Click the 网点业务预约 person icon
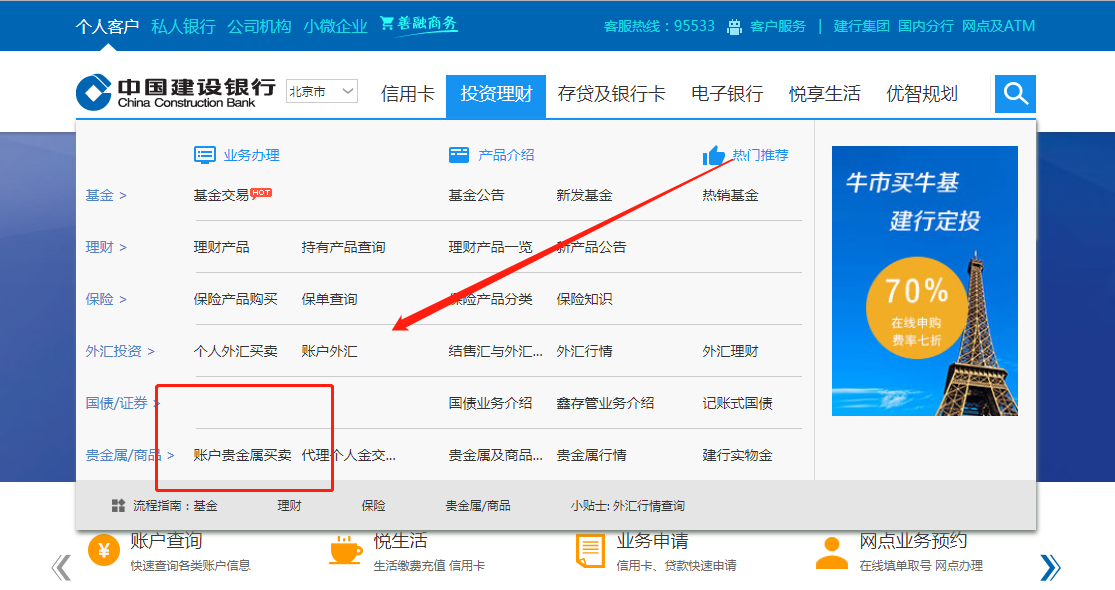The height and width of the screenshot is (590, 1115). coord(831,553)
